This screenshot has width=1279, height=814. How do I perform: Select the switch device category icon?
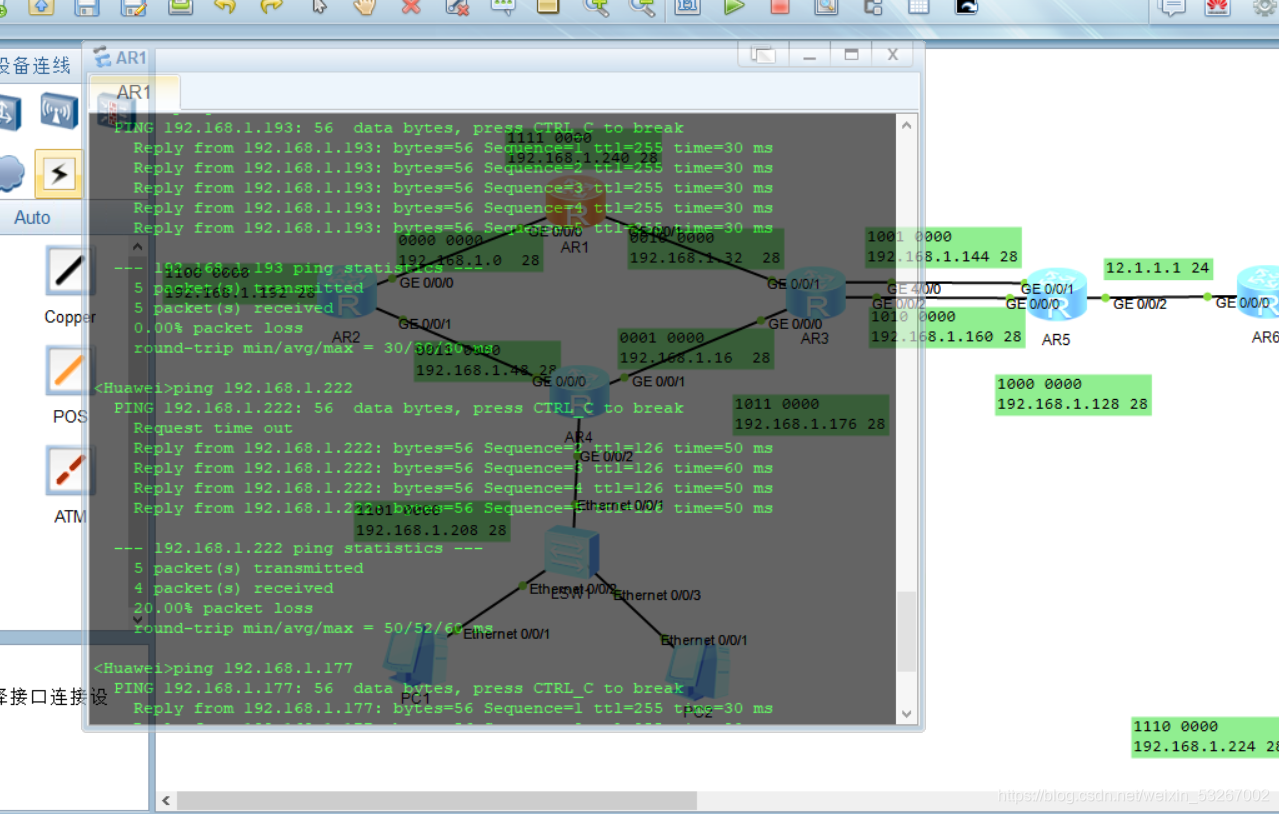tap(8, 111)
